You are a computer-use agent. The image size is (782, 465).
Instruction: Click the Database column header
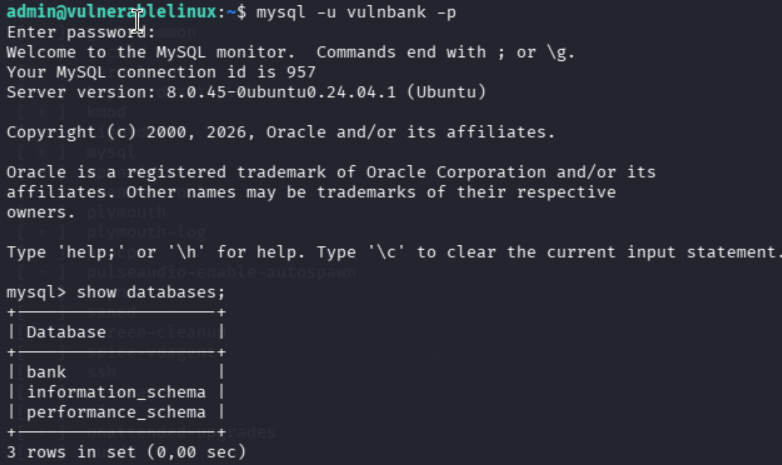[66, 332]
